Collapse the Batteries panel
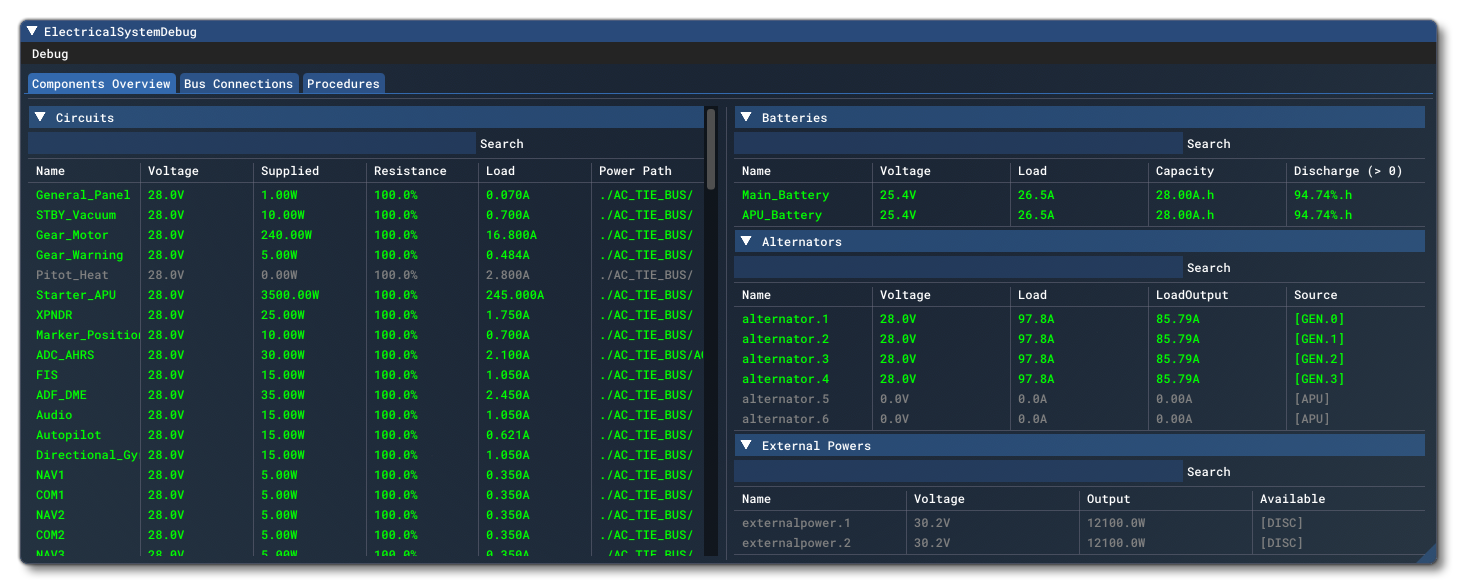This screenshot has height=584, width=1457. click(746, 117)
